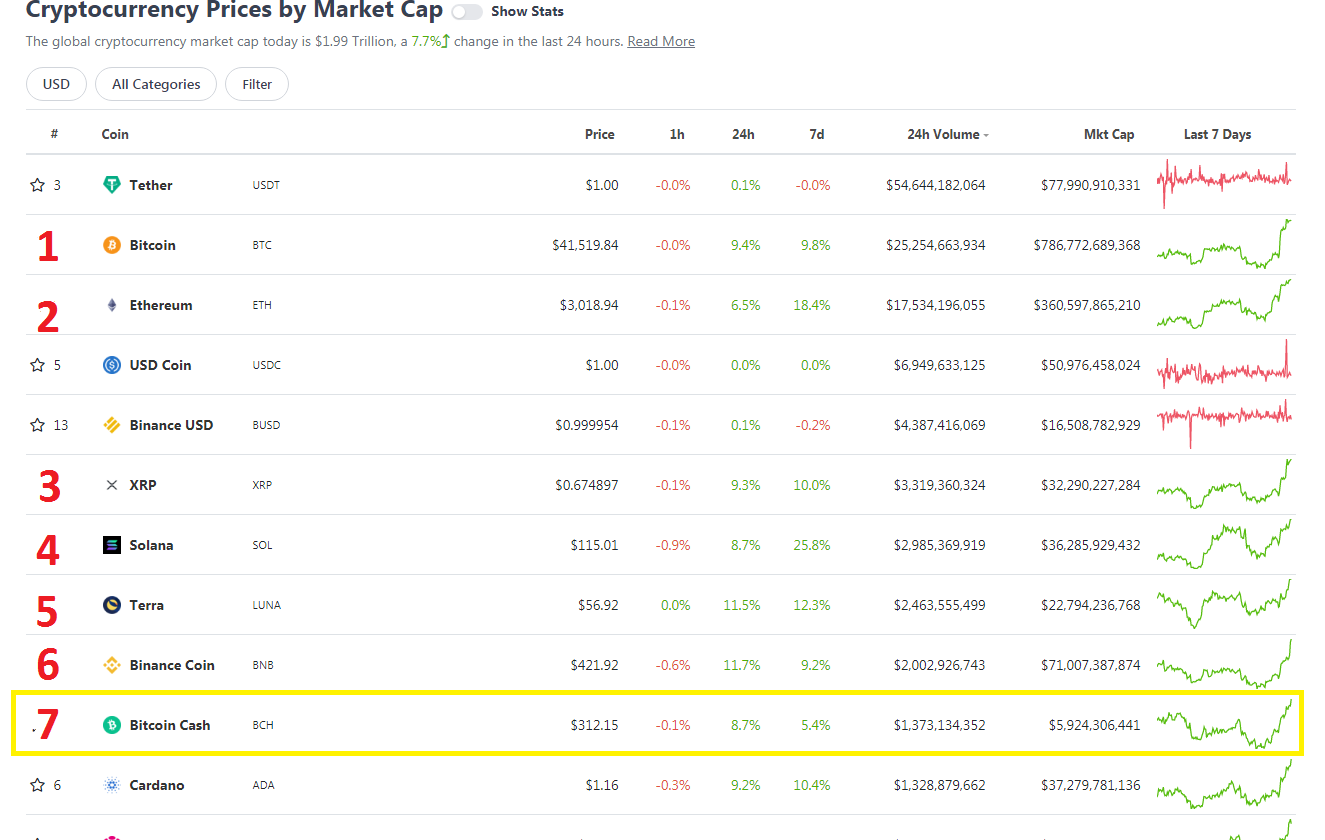Open the Binance USD name link
The height and width of the screenshot is (840, 1325).
pyautogui.click(x=171, y=425)
